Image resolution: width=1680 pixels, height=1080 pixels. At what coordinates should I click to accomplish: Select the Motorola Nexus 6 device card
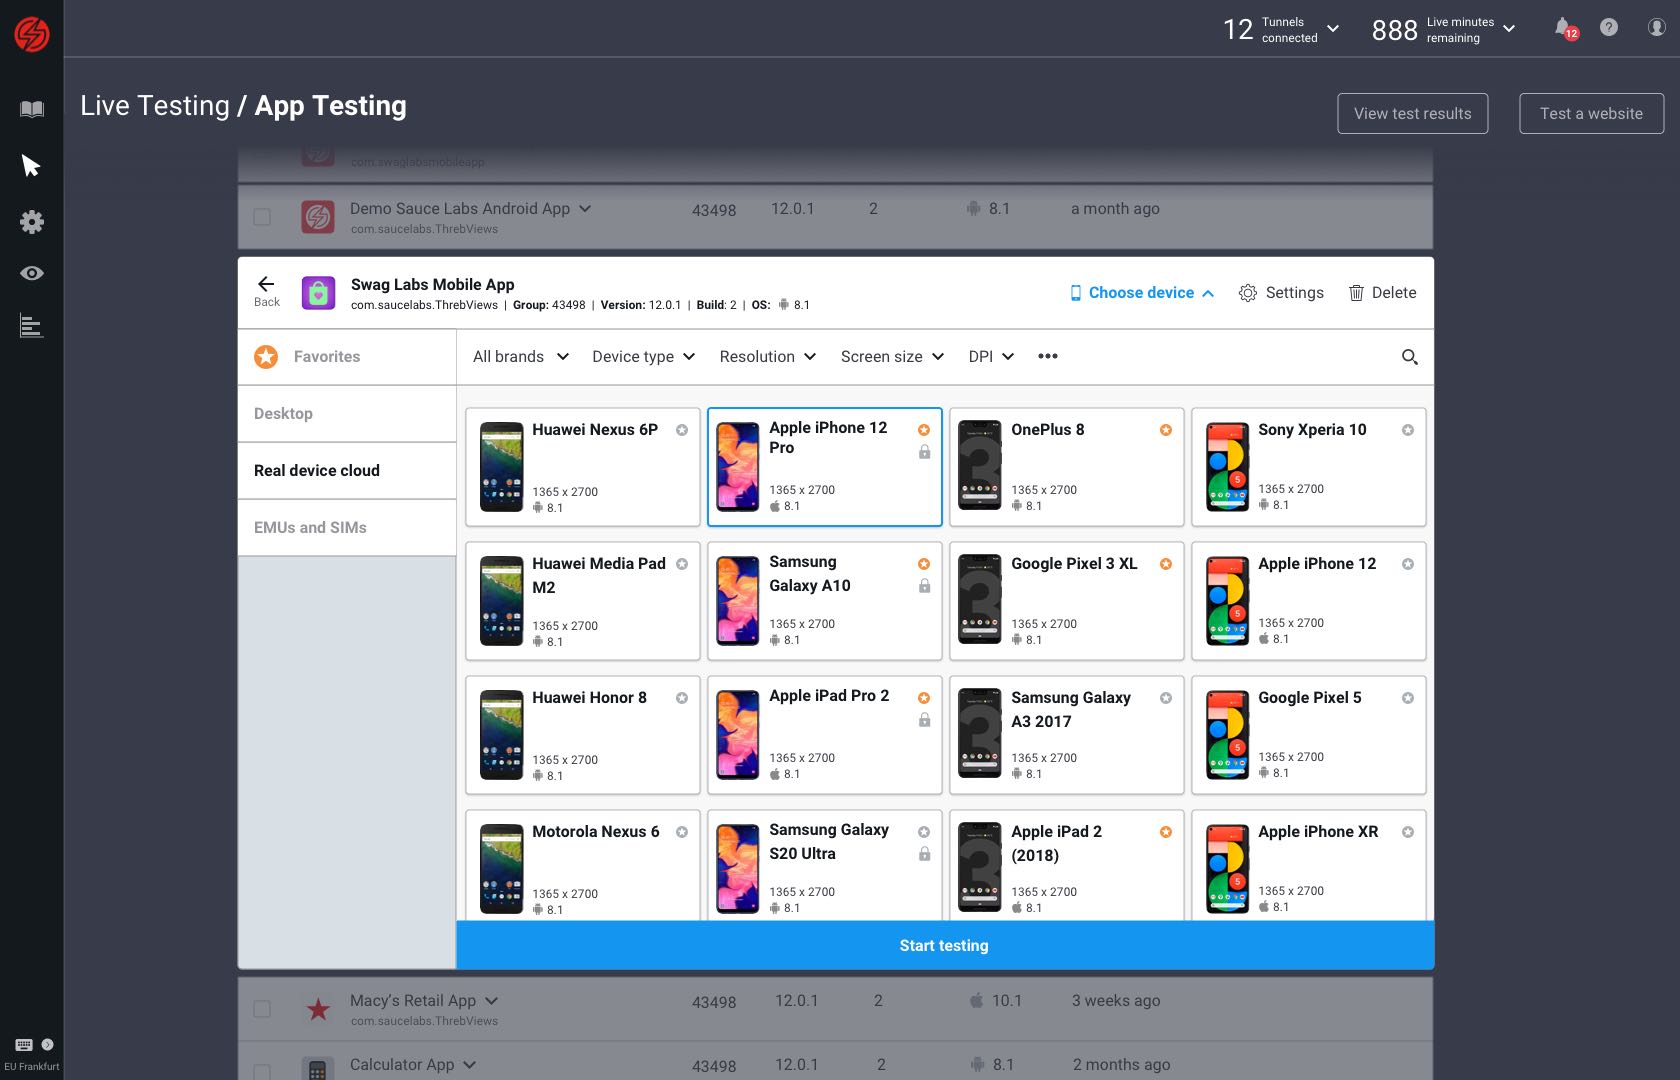tap(583, 865)
